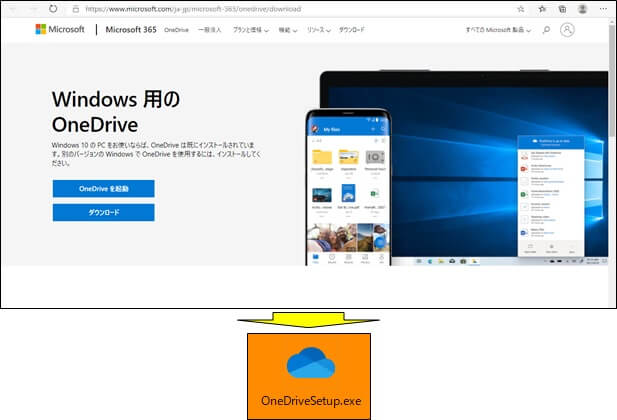This screenshot has width=617, height=420.
Task: Focus the address bar showing microsoft.com URL
Action: click(193, 9)
